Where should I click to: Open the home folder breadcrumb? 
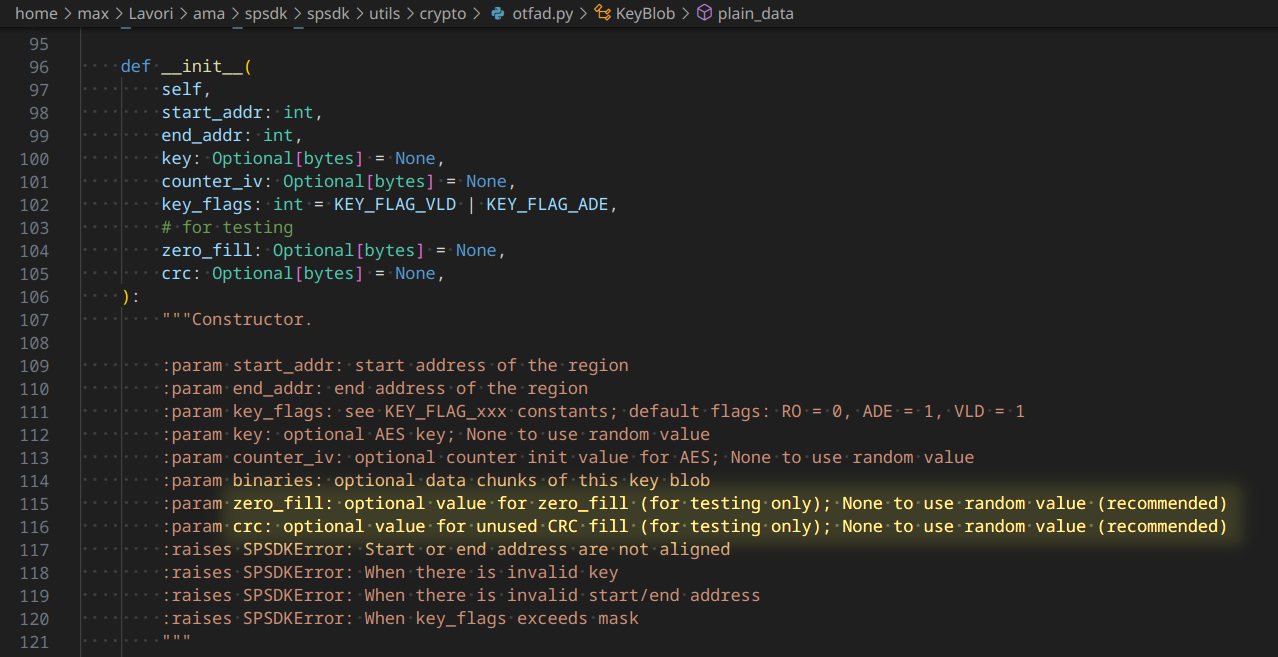[x=36, y=13]
